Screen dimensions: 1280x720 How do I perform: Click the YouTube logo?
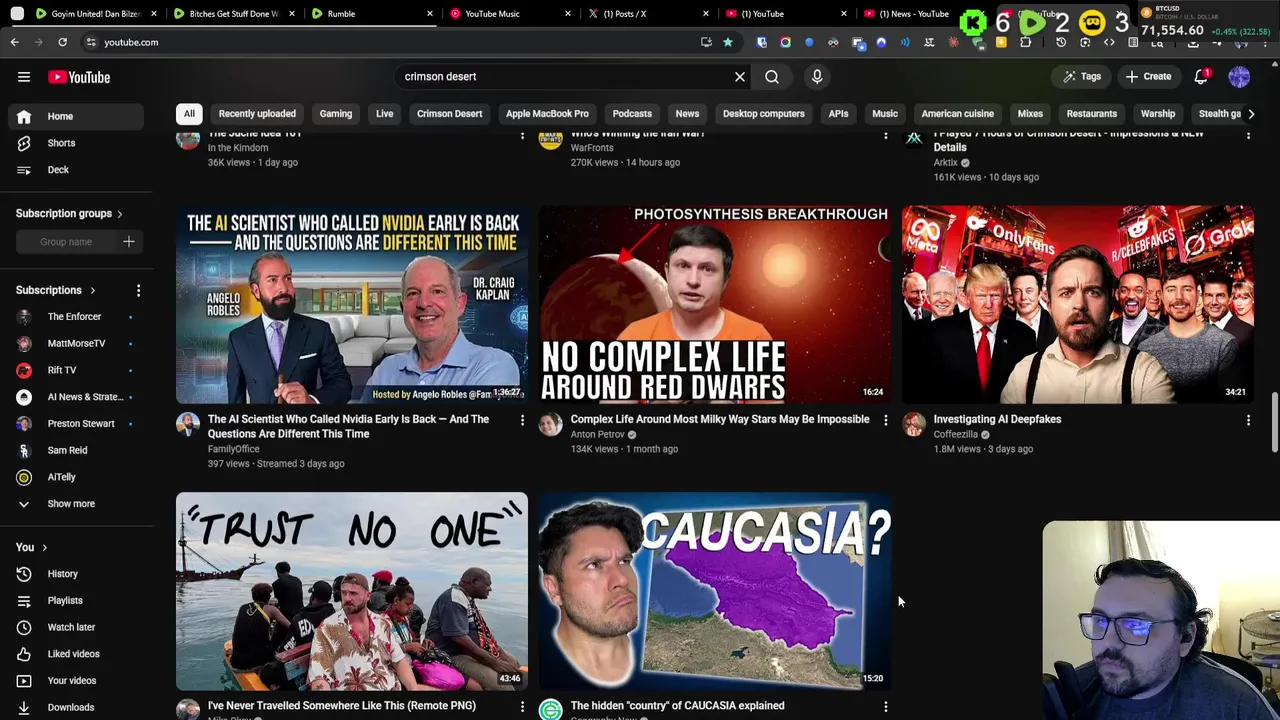click(79, 77)
